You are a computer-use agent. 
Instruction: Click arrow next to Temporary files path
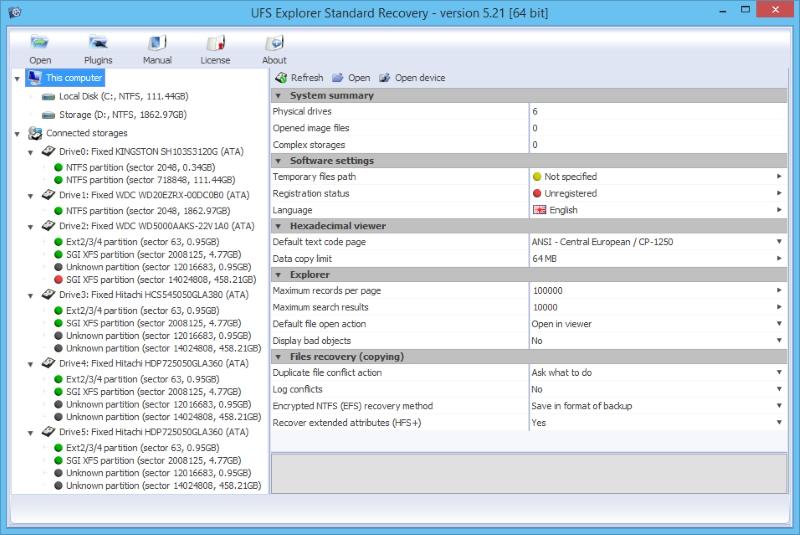pos(779,176)
